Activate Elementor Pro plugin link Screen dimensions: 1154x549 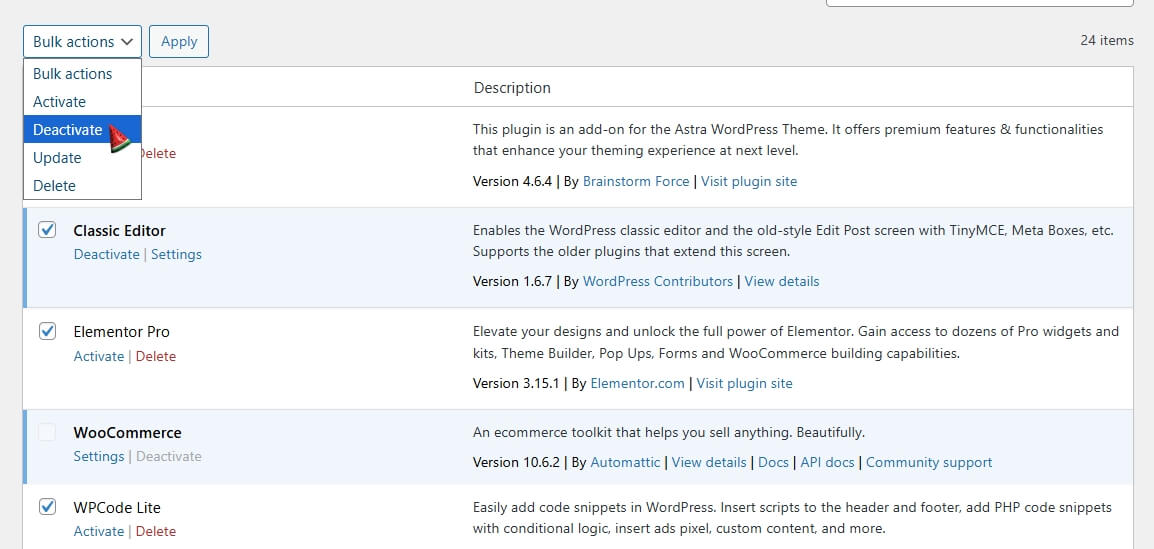coord(99,356)
